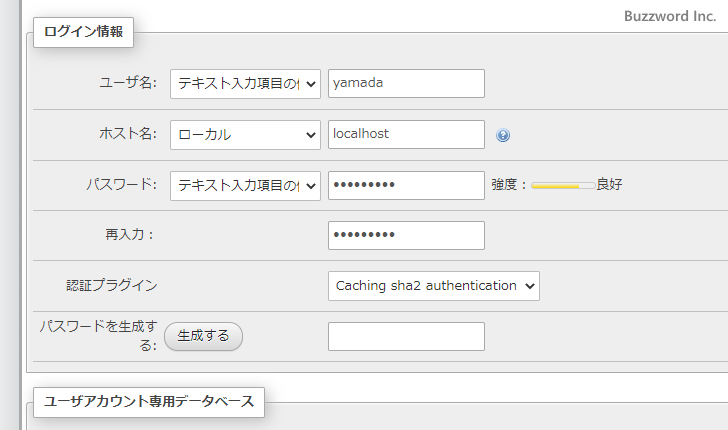Viewport: 728px width, 430px height.
Task: Click the パスワード: label
Action: pos(122,184)
